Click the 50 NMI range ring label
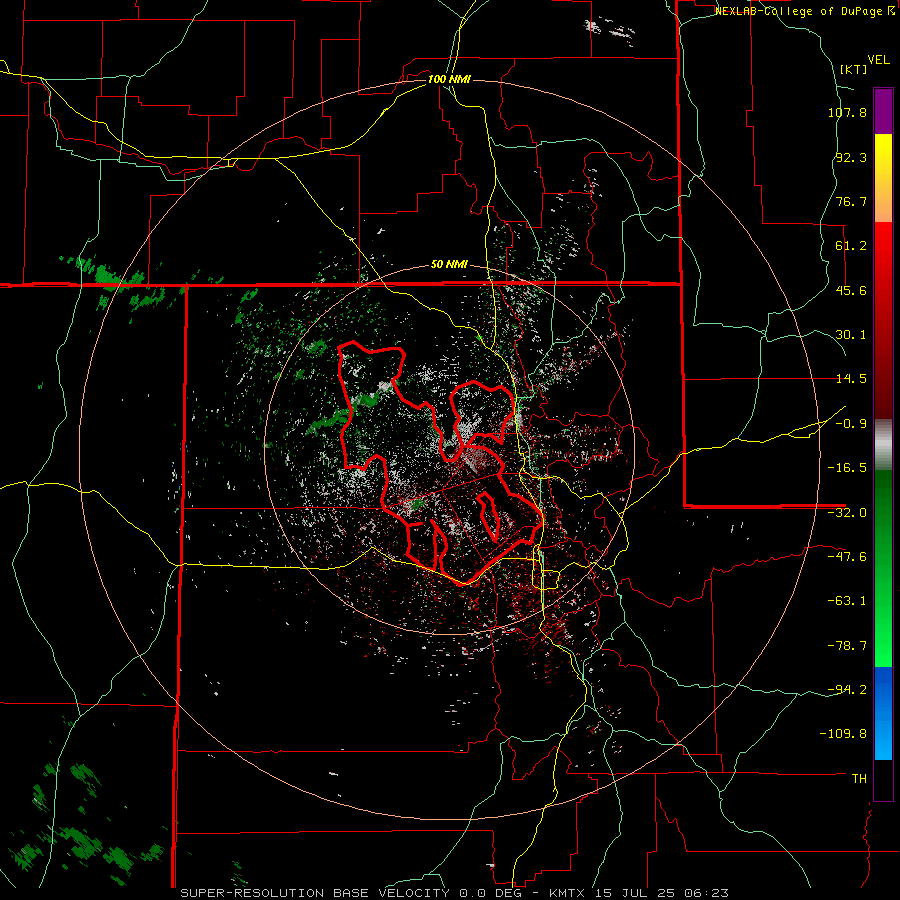This screenshot has width=900, height=900. pos(449,265)
